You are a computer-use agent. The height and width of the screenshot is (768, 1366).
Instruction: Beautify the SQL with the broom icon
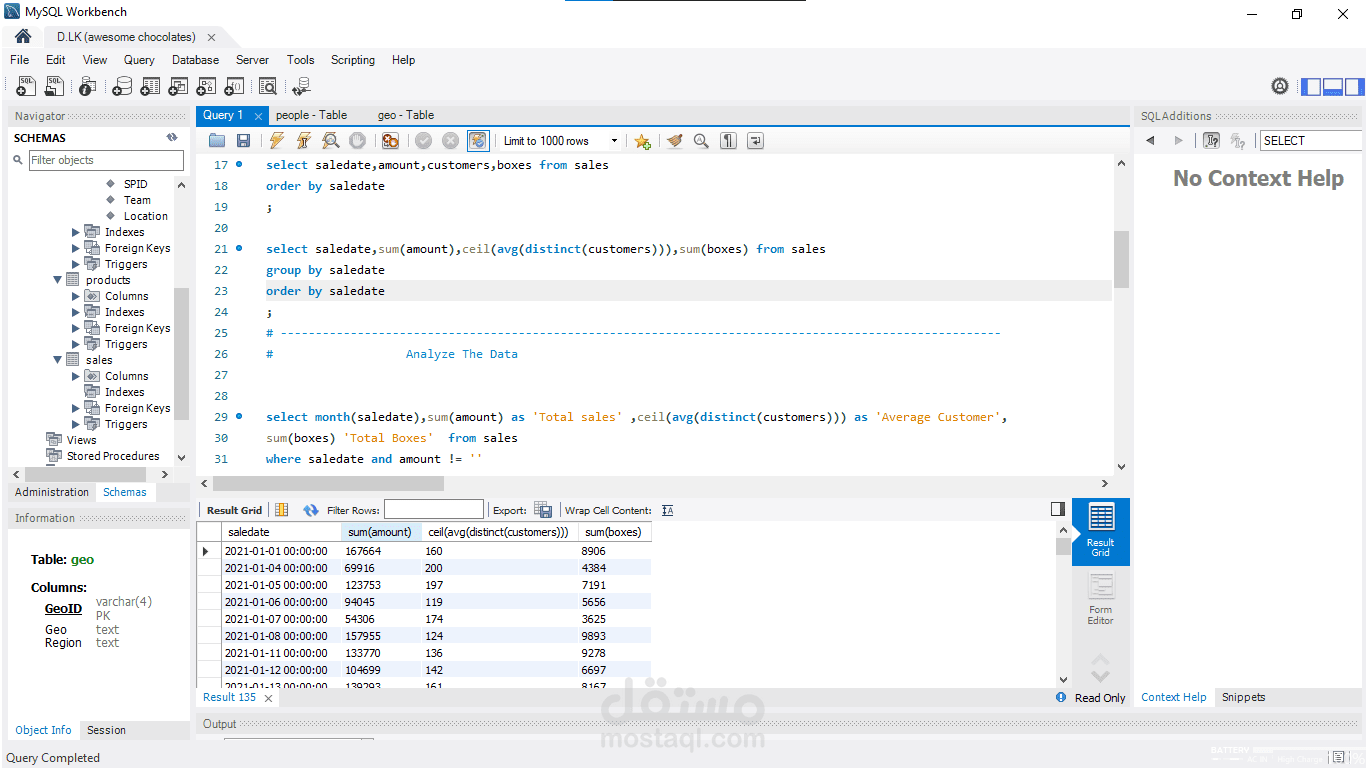tap(675, 141)
